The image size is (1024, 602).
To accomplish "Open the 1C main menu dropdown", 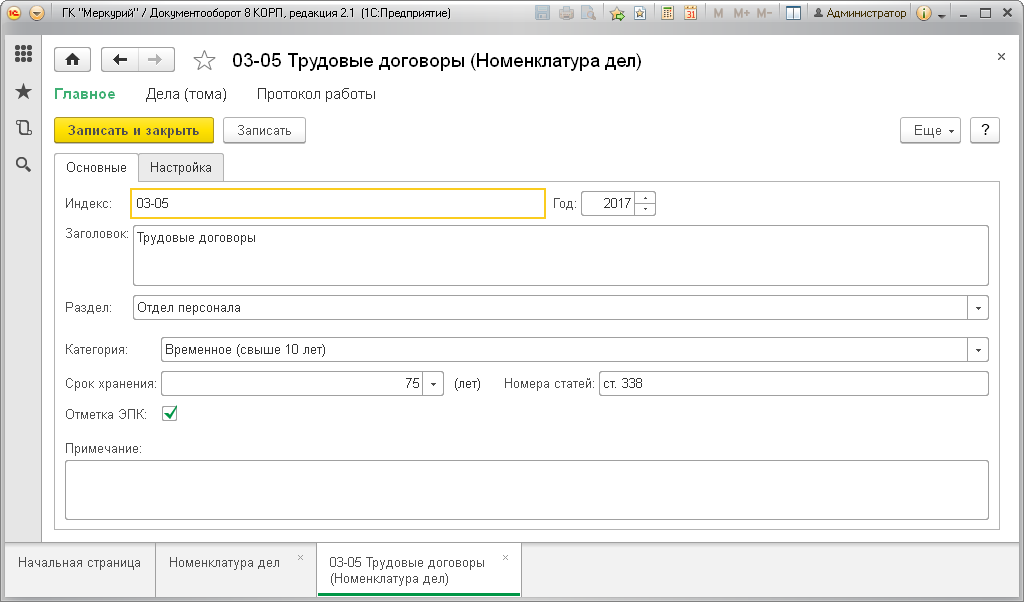I will [x=37, y=13].
